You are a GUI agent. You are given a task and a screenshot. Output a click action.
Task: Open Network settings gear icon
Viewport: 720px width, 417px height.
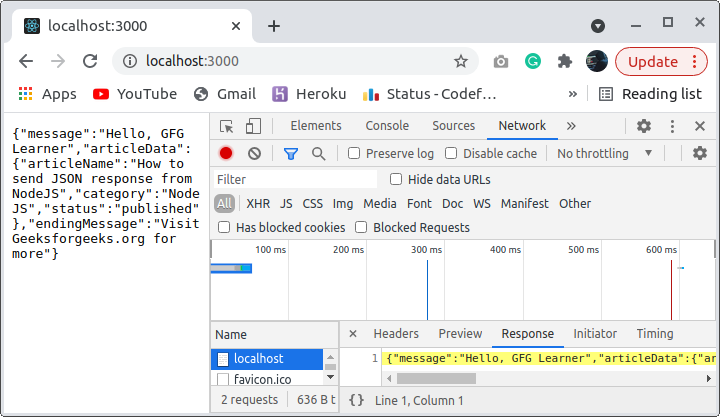[699, 153]
